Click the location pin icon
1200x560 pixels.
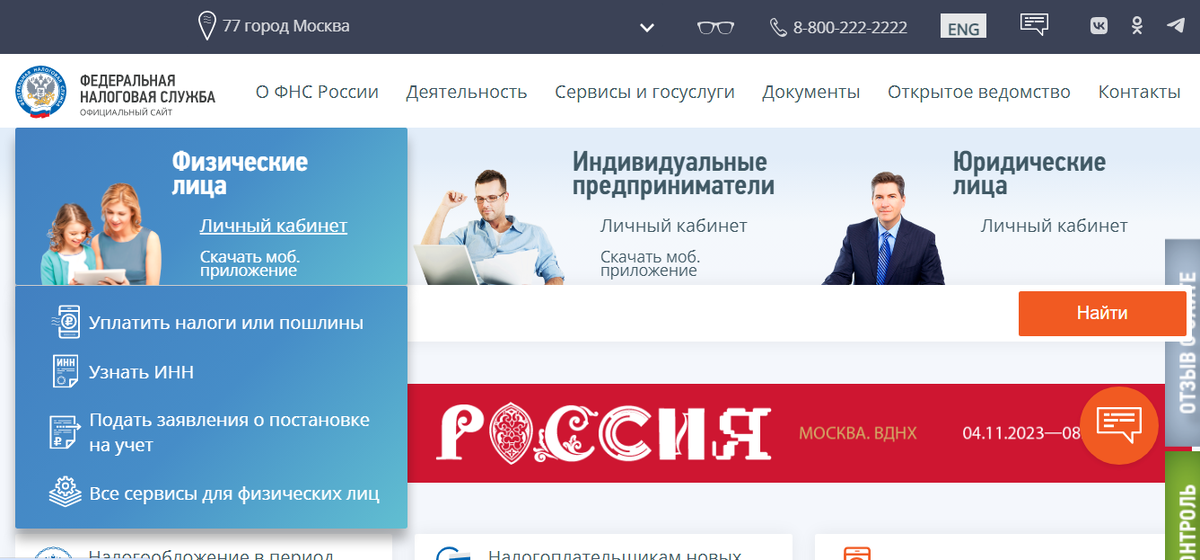207,26
